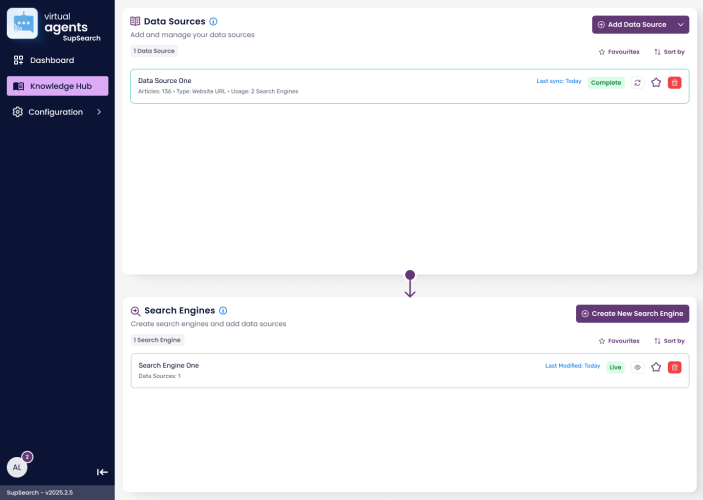Expand the Configuration menu chevron
The width and height of the screenshot is (703, 500).
[x=98, y=112]
